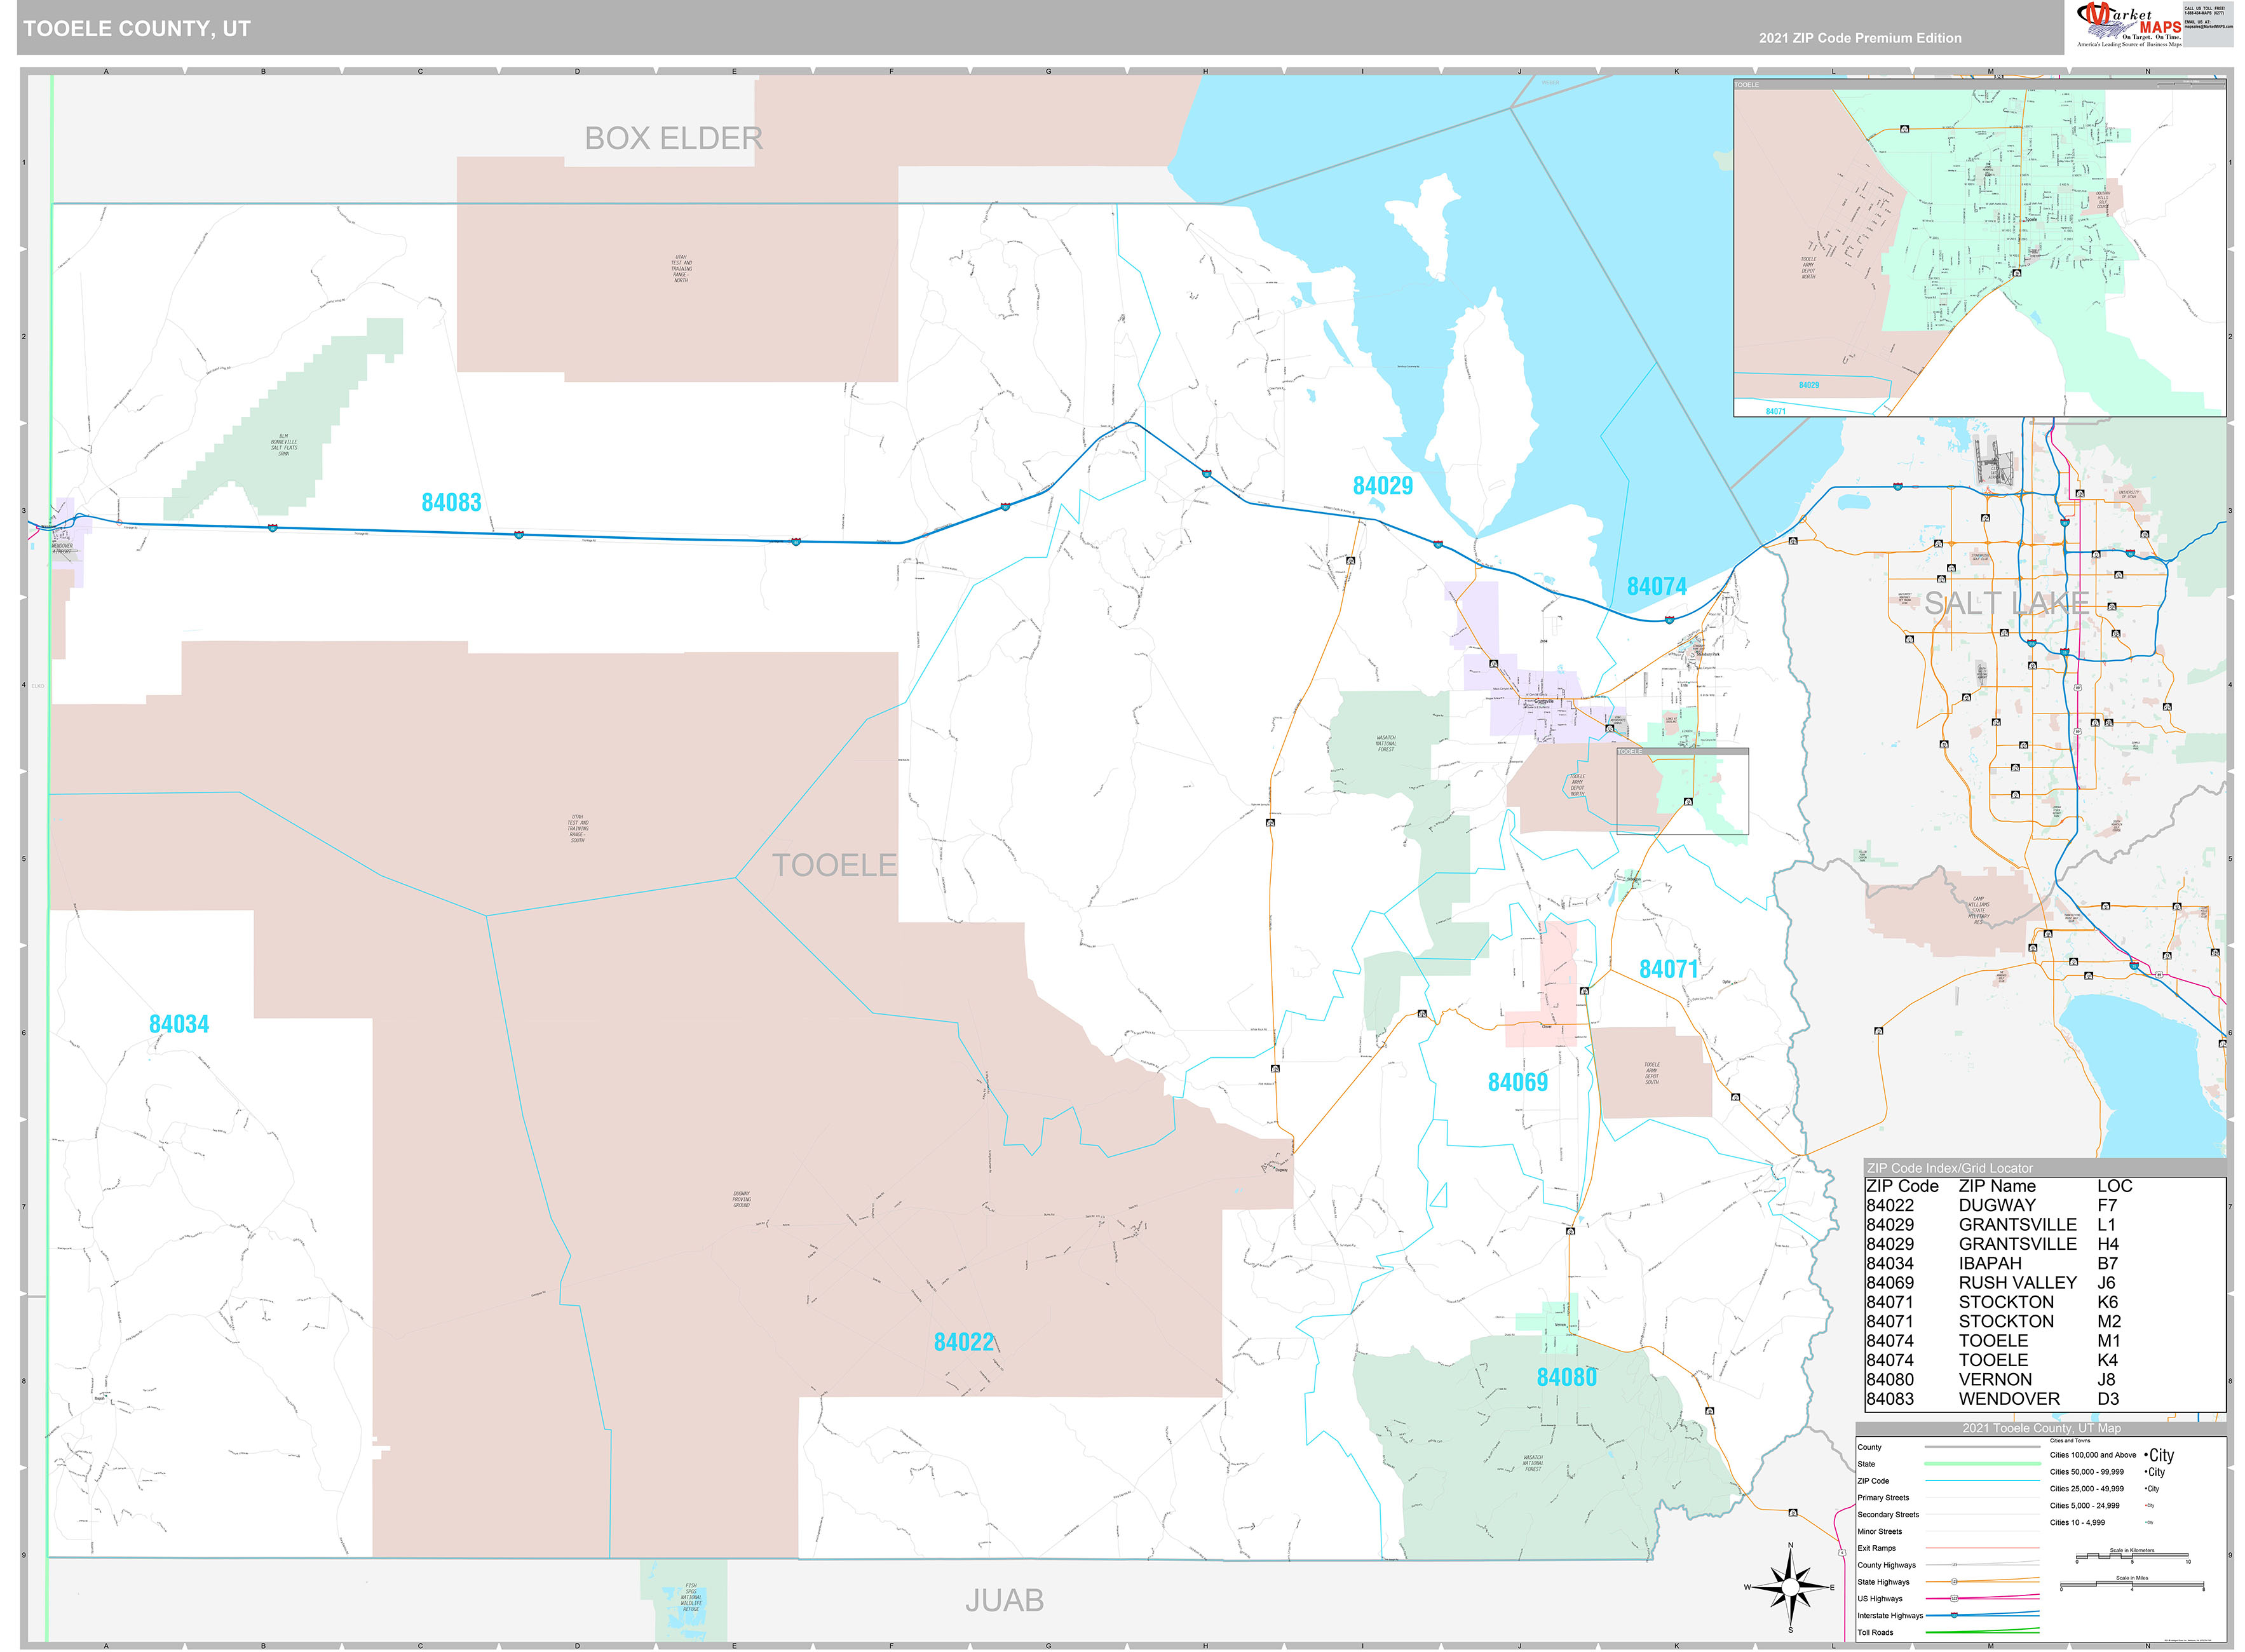Click the Scale in Kilometers bar

point(2132,1556)
